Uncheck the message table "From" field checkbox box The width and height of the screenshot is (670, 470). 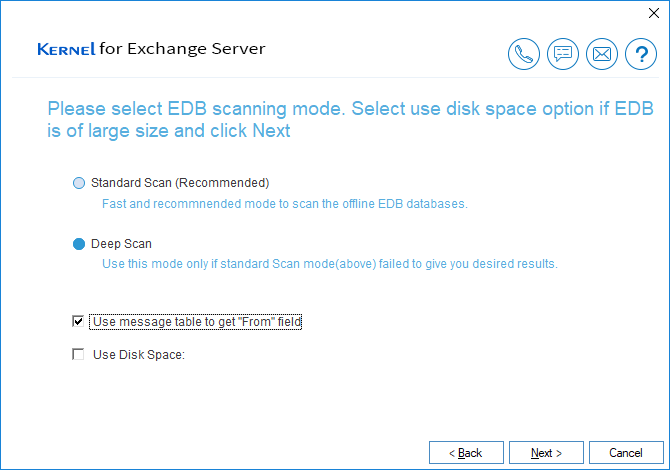[x=78, y=321]
